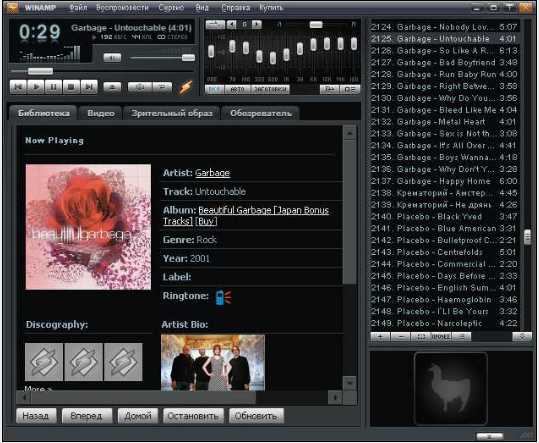539x443 pixels.
Task: Click the [Buy] link
Action: point(206,221)
